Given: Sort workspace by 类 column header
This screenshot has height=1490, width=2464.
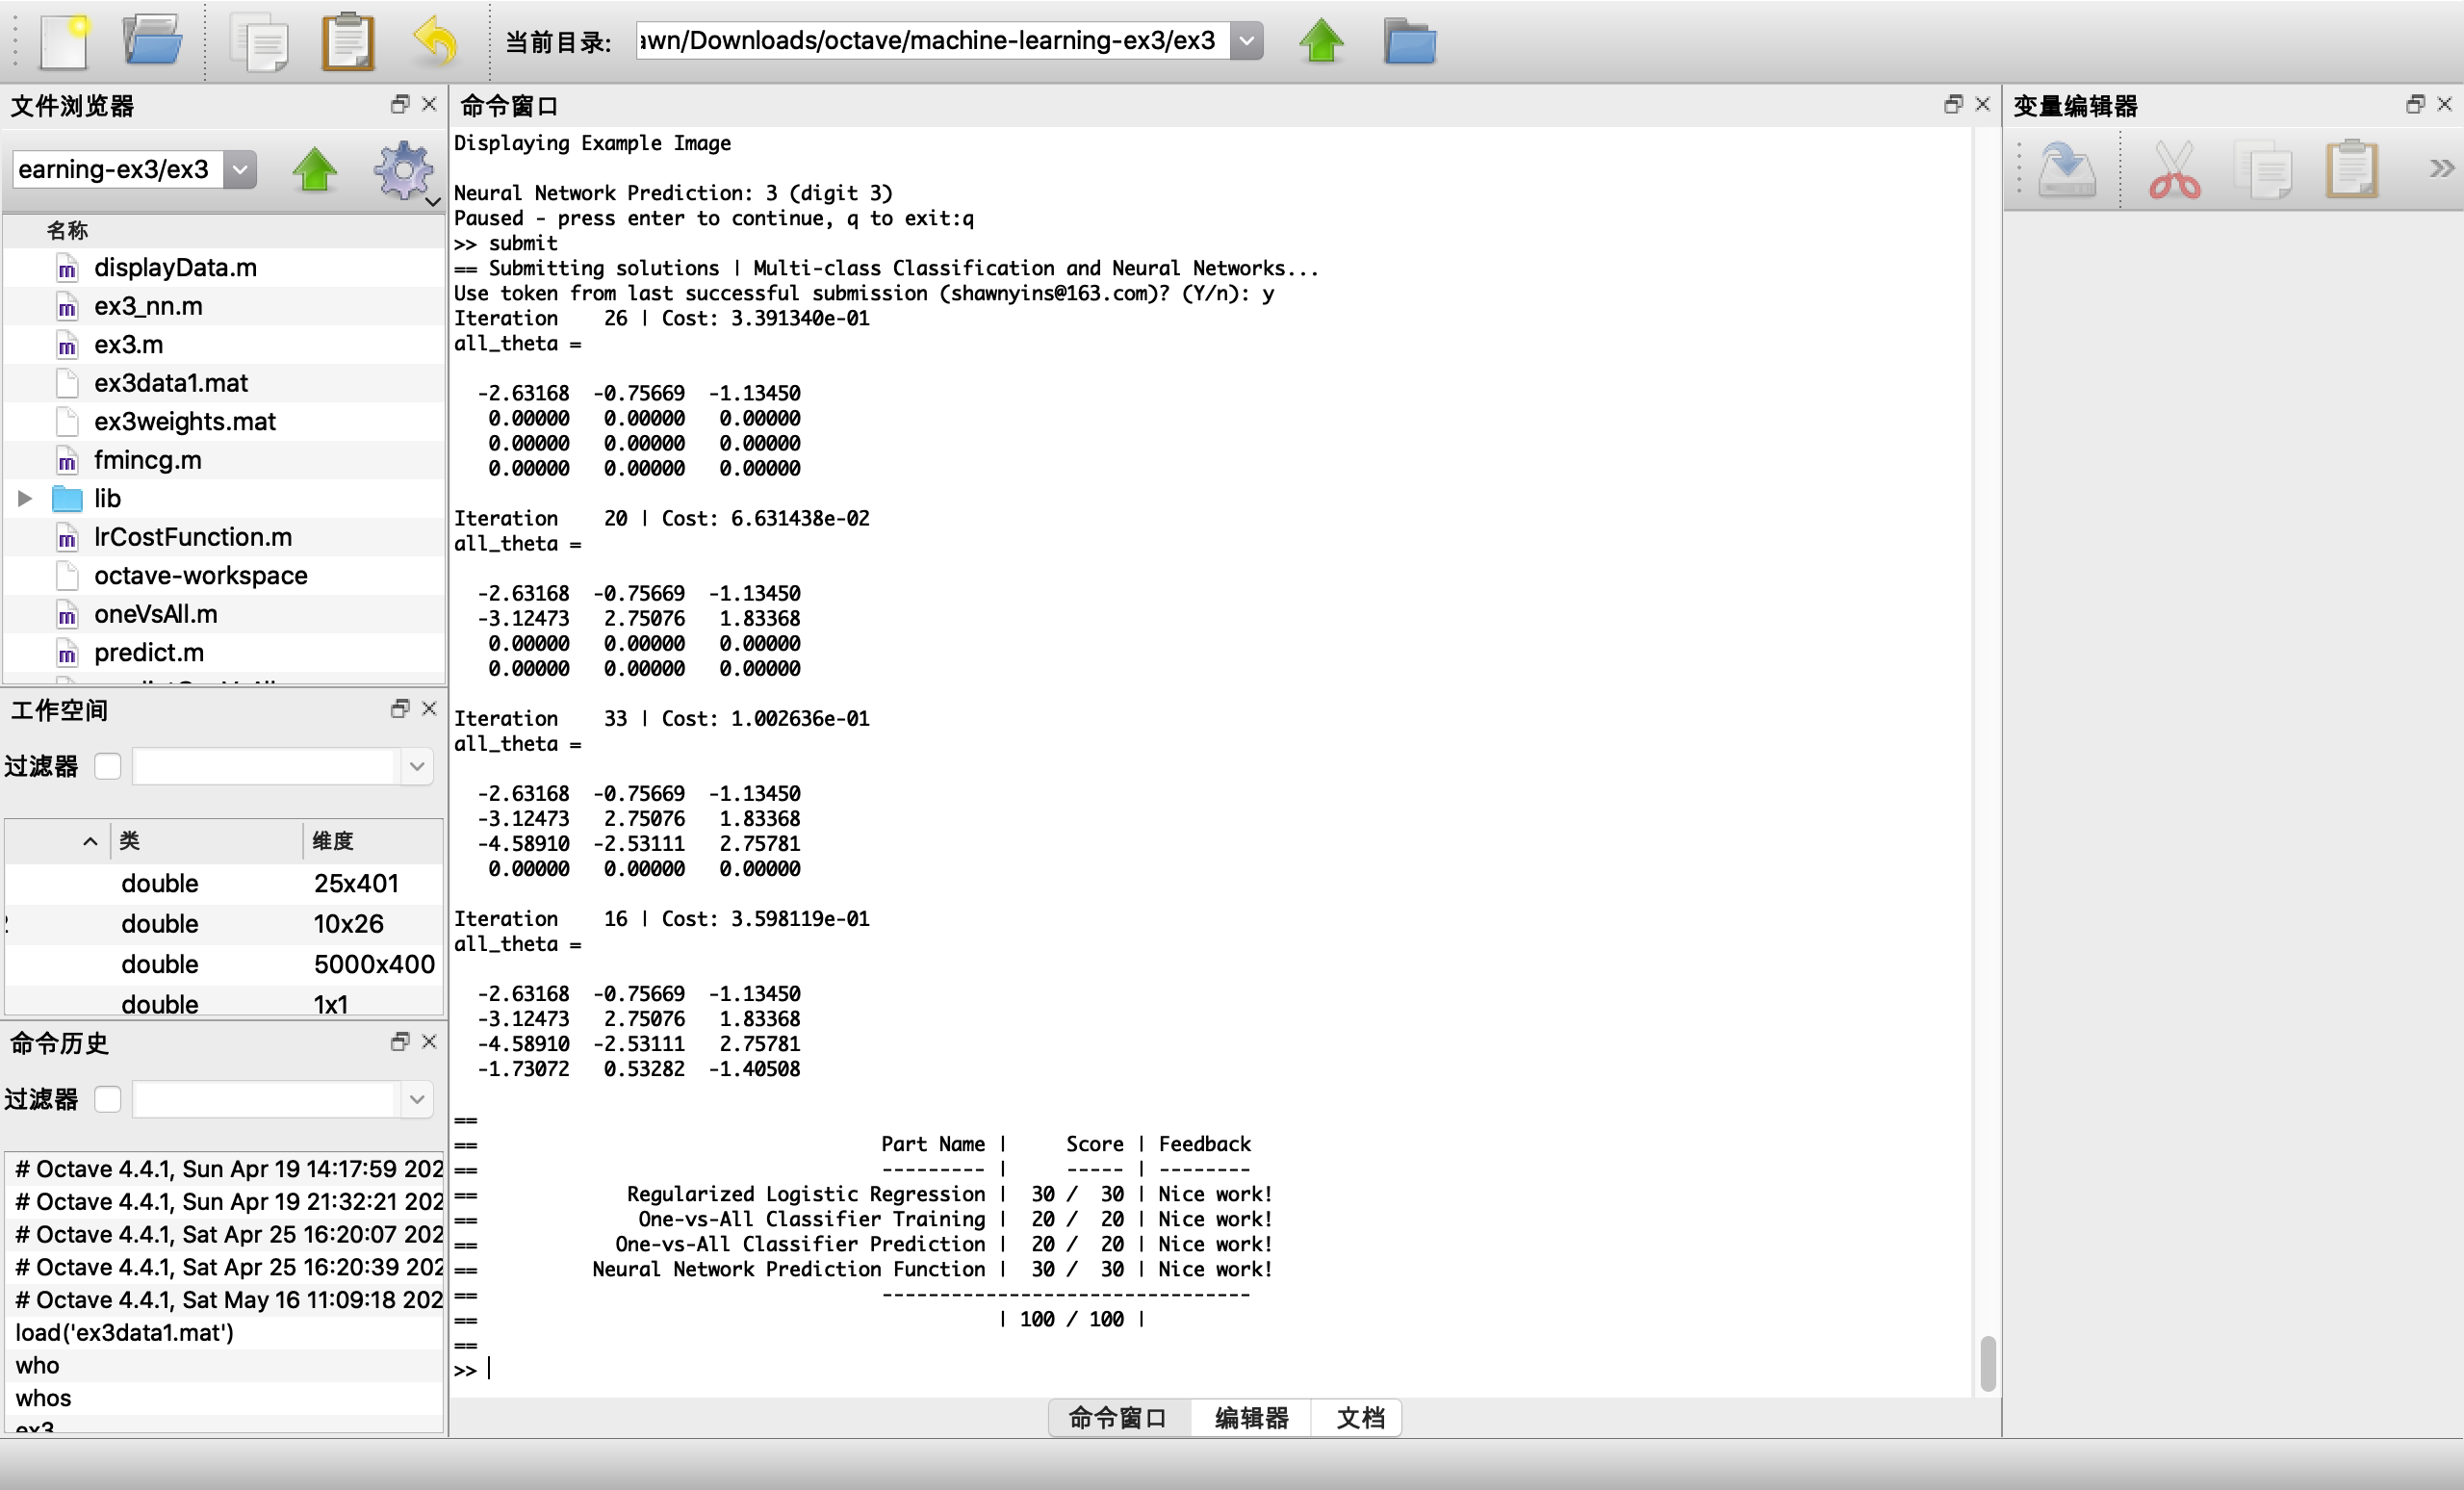Looking at the screenshot, I should [x=206, y=841].
